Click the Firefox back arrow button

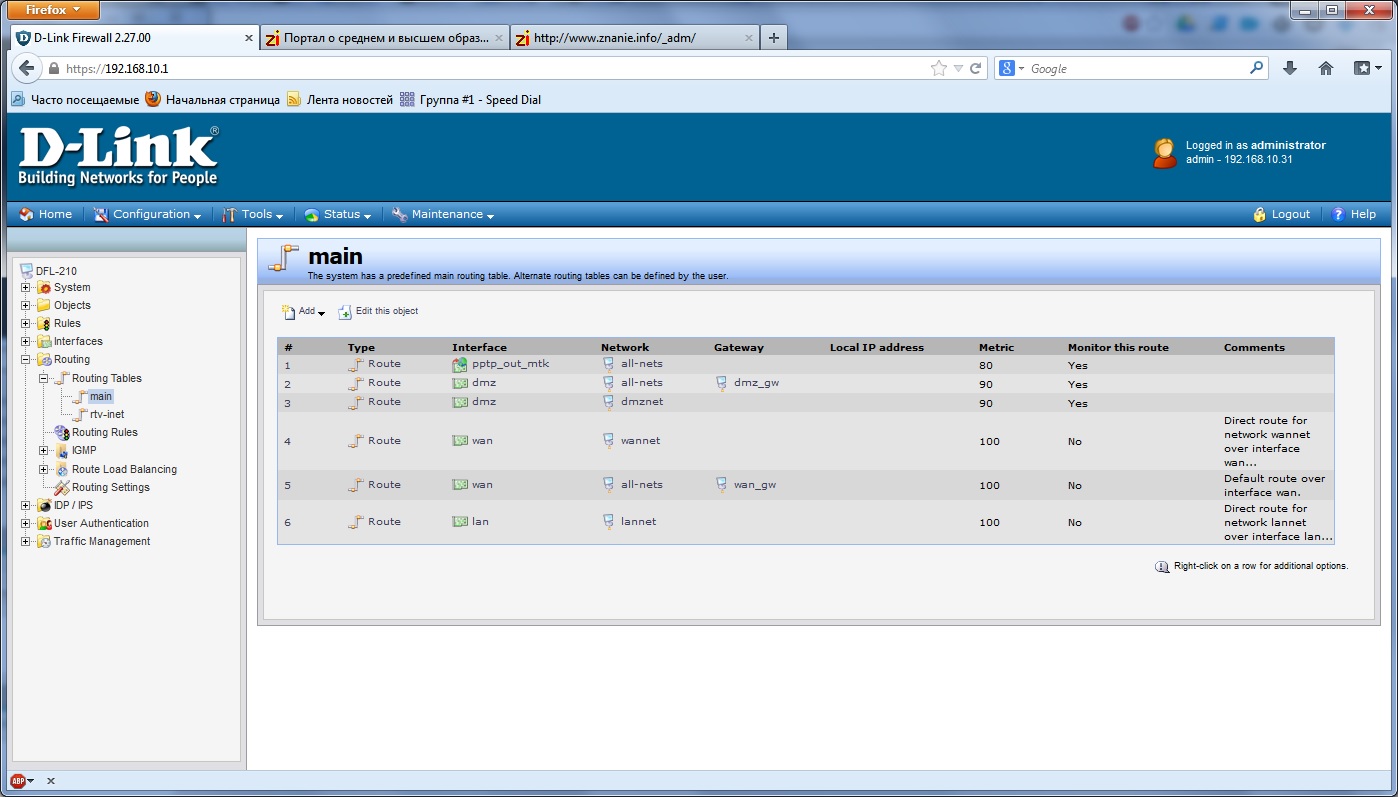click(26, 68)
